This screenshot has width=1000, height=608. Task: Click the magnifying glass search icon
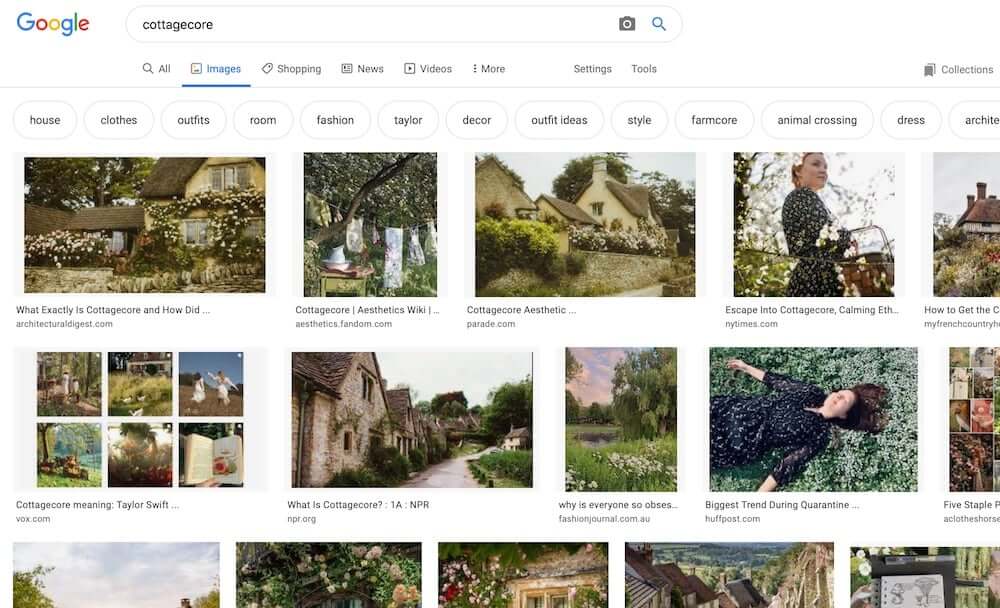659,23
